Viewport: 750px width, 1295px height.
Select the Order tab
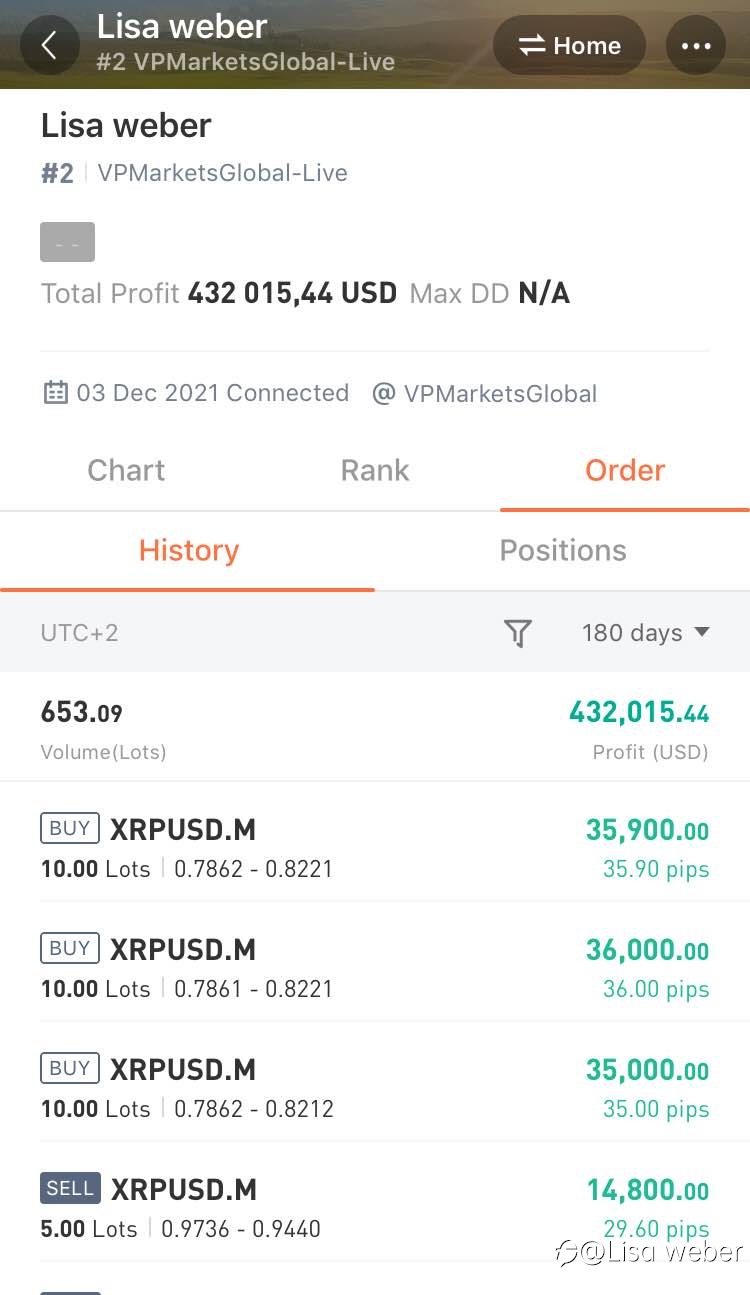(625, 470)
